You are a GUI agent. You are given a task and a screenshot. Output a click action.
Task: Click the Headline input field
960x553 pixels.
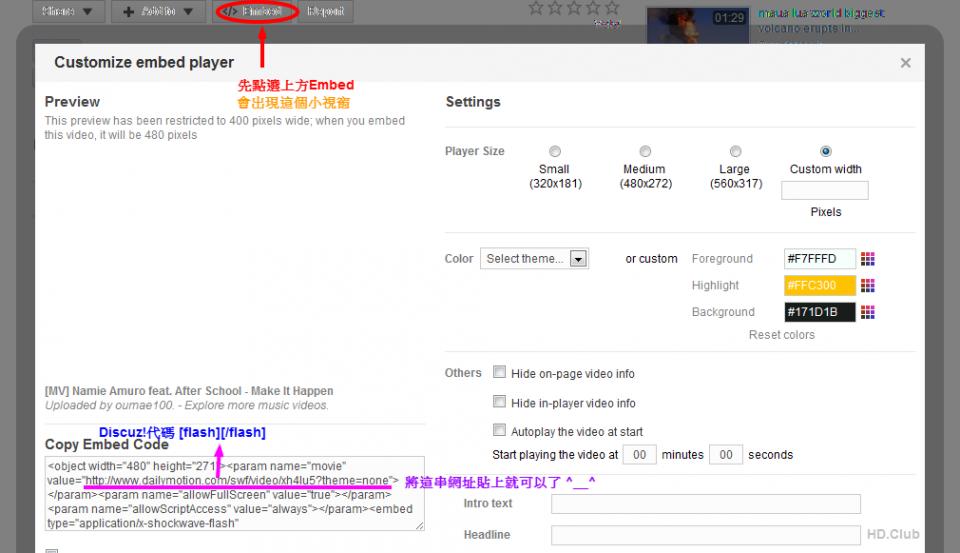[x=705, y=535]
